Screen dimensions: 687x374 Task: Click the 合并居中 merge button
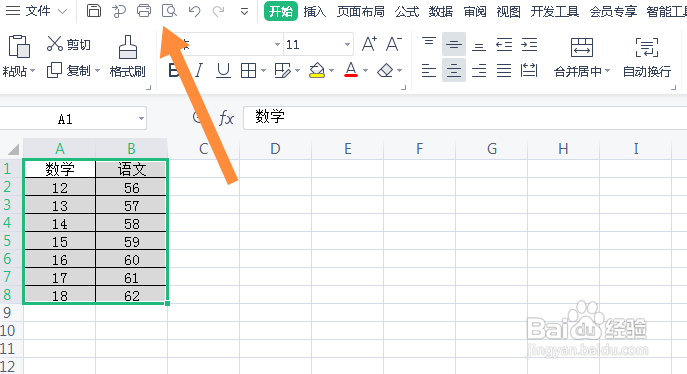click(582, 57)
